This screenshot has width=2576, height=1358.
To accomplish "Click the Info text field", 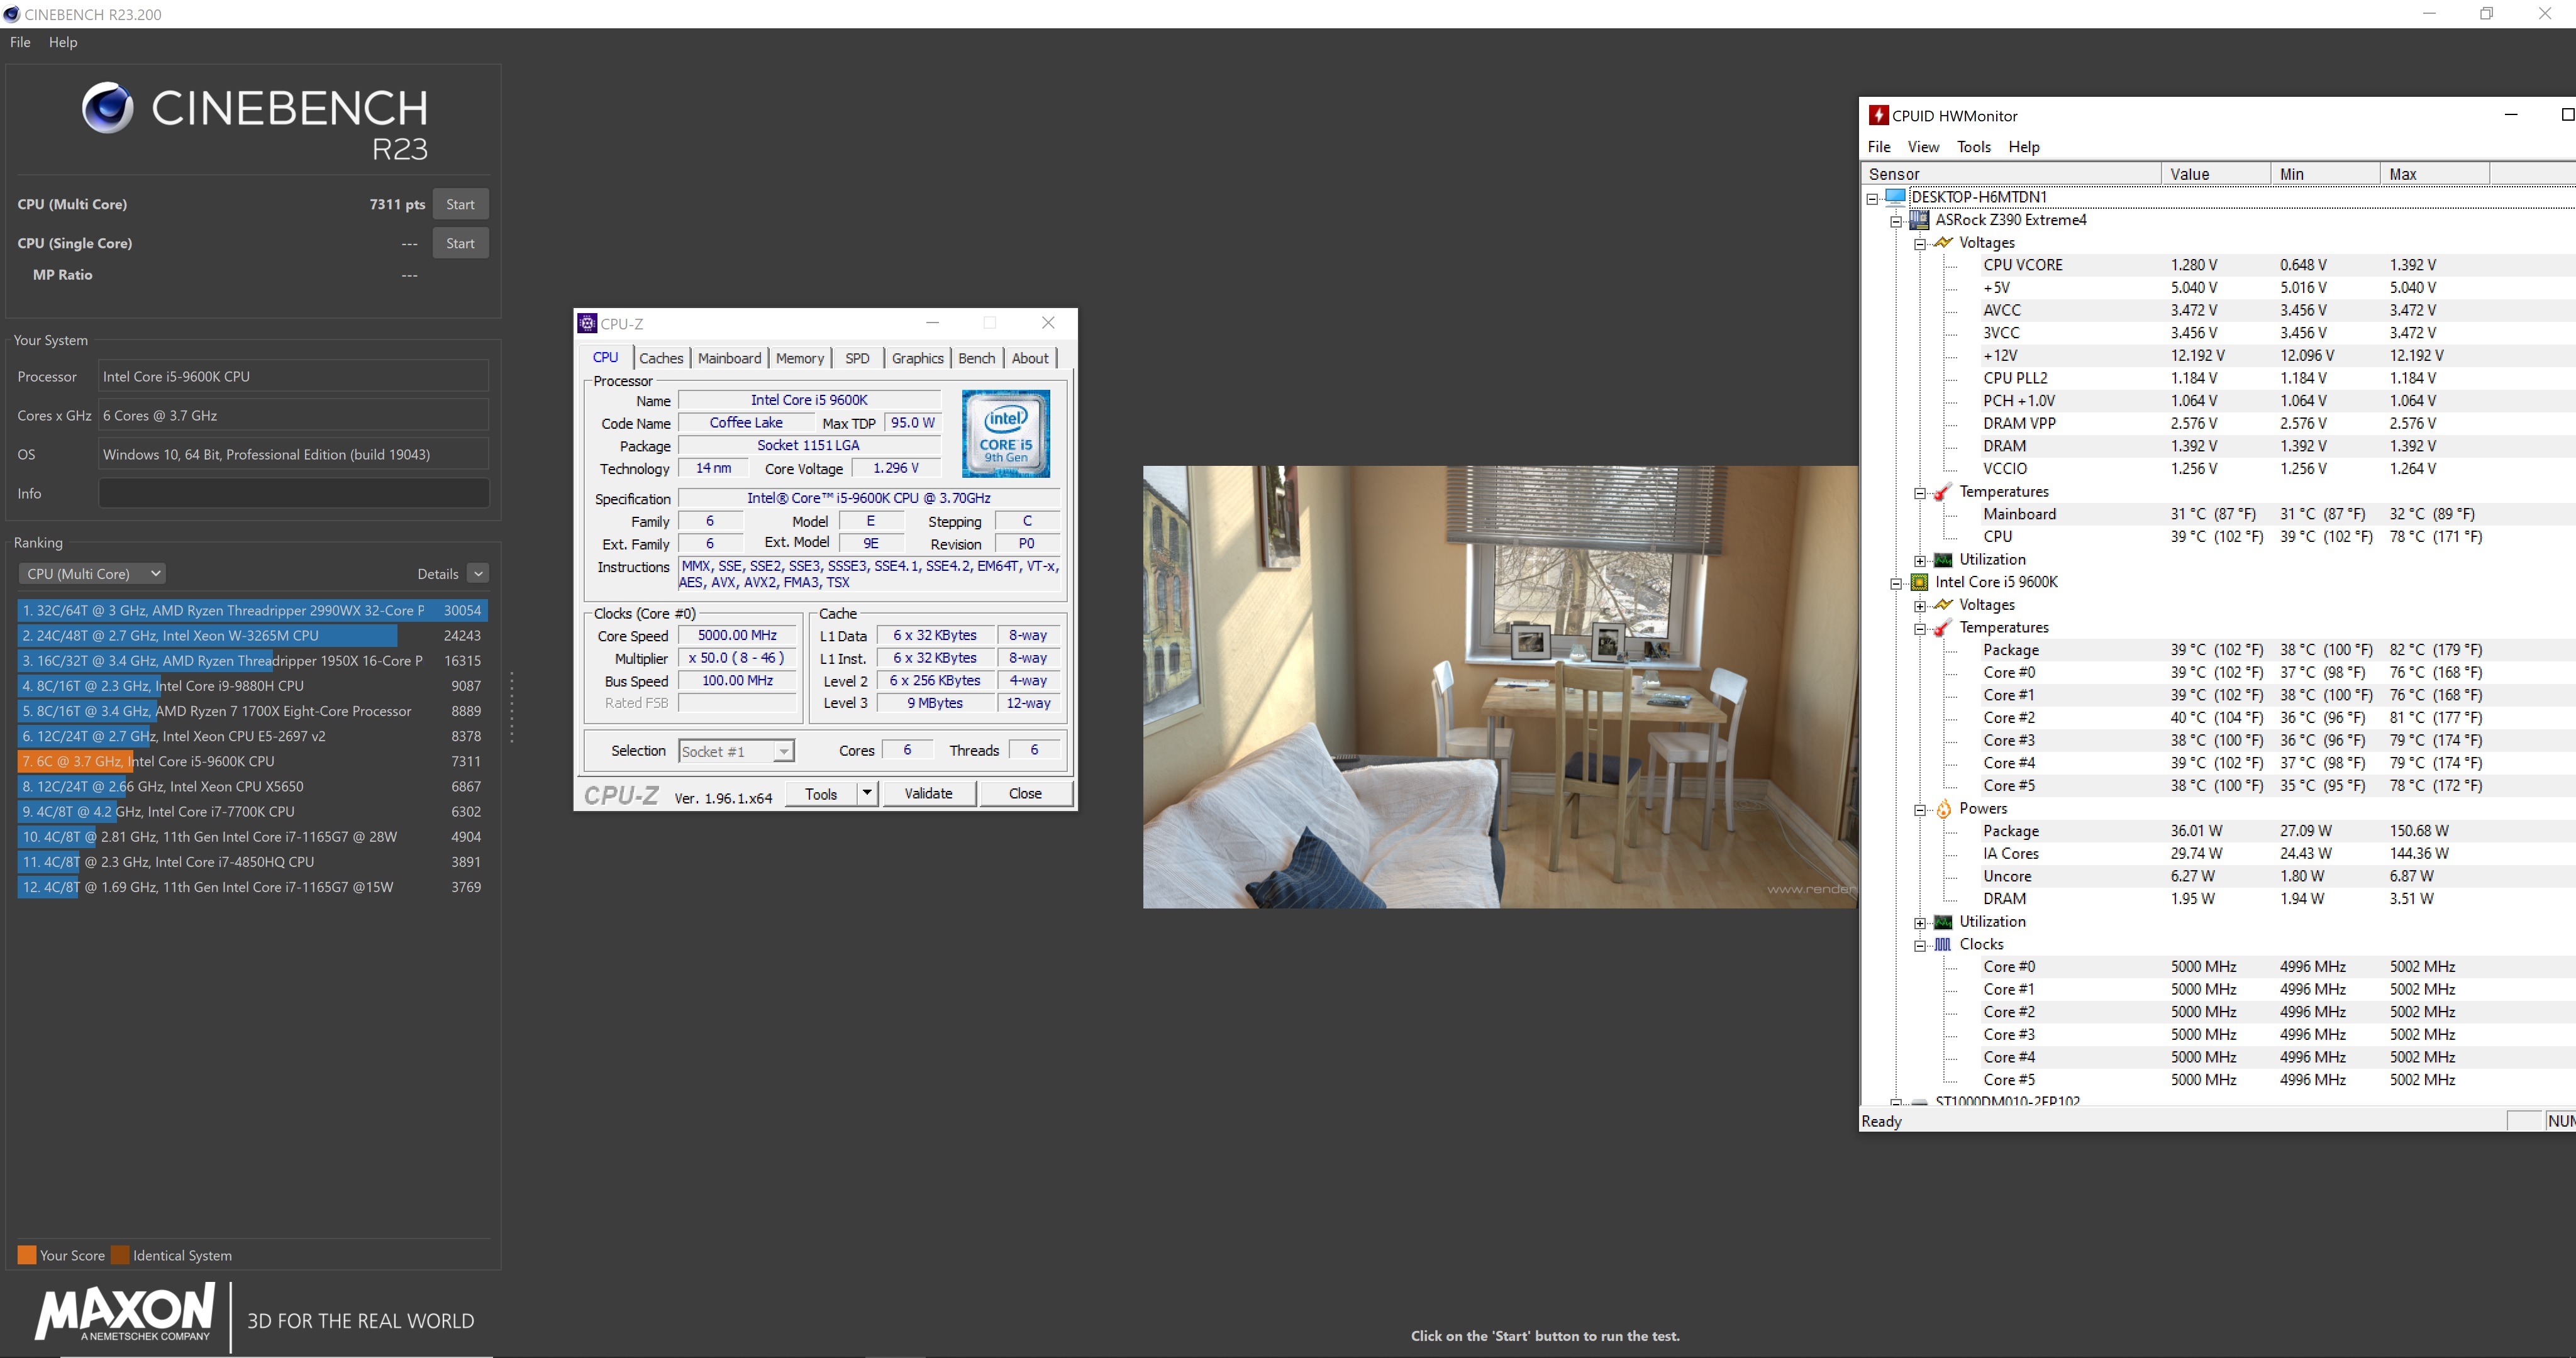I will point(293,493).
